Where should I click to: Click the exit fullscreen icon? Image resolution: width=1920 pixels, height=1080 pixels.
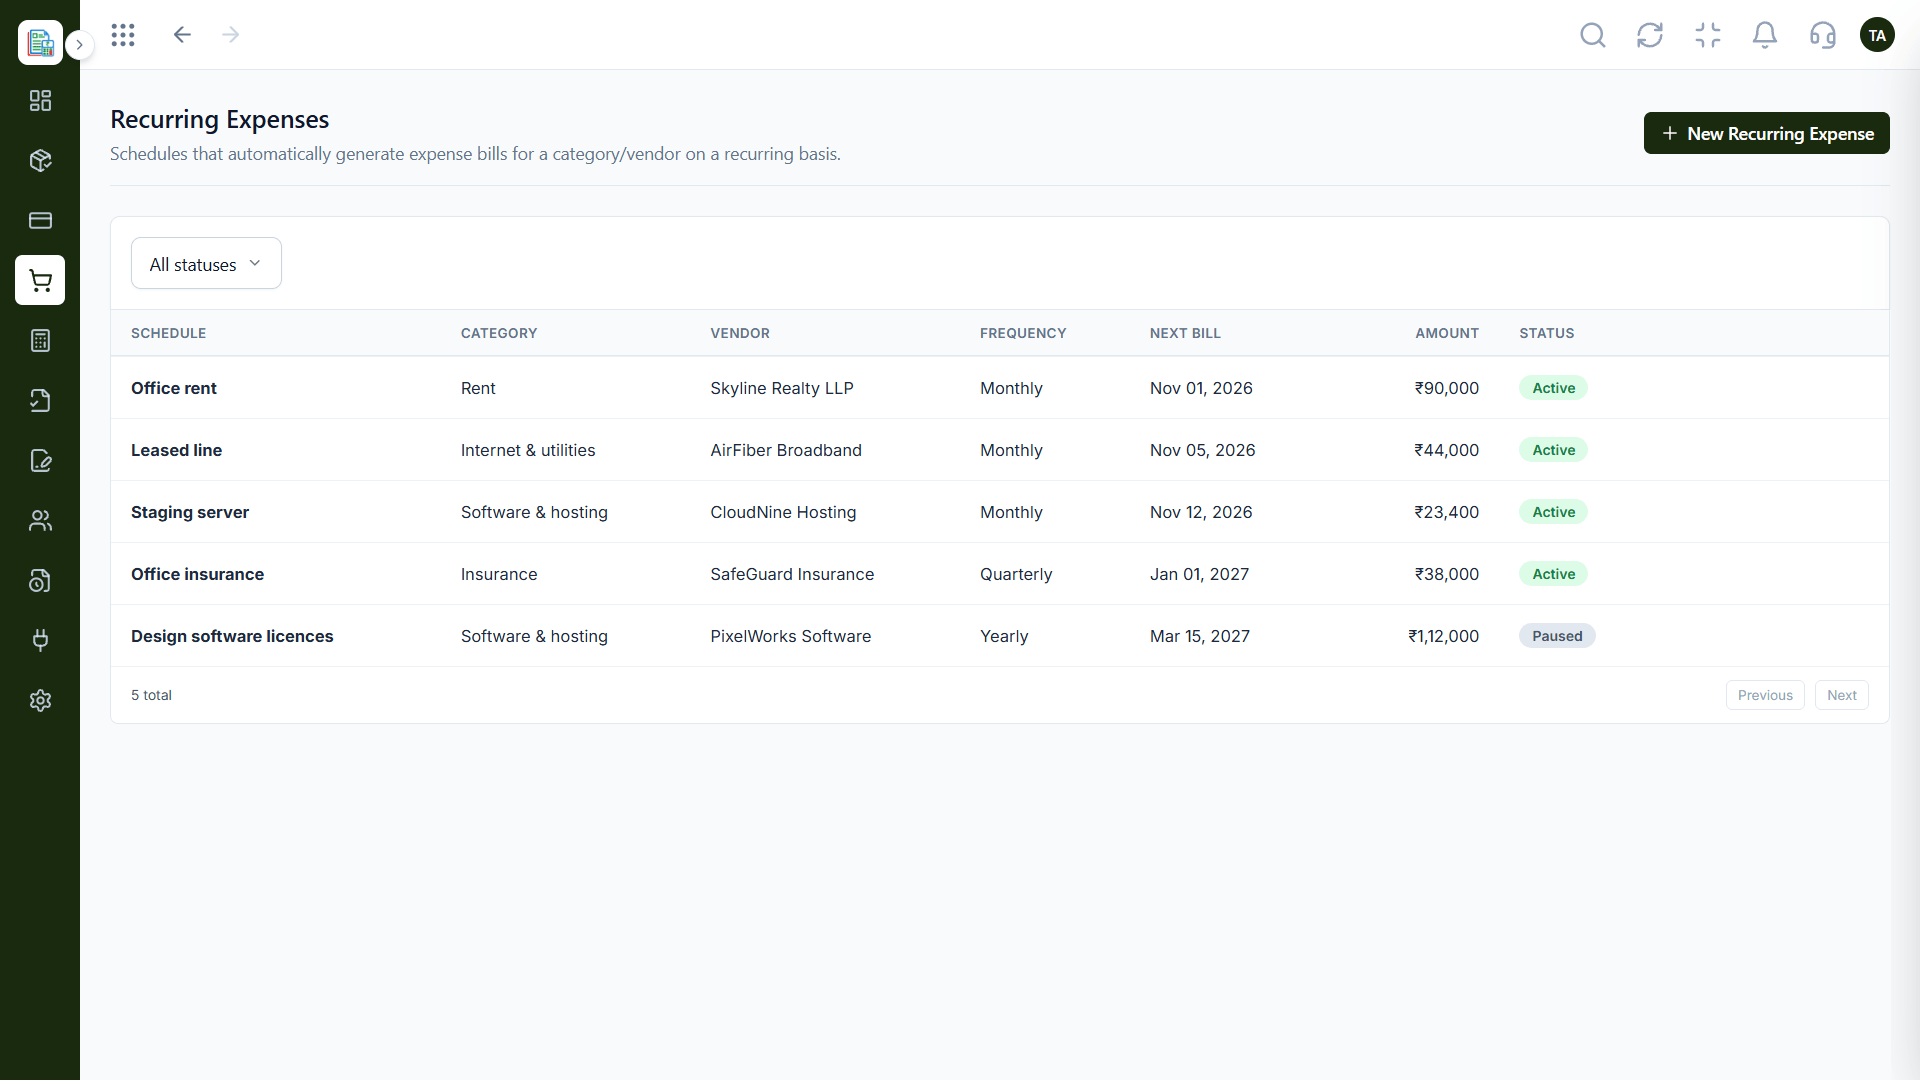click(1708, 36)
